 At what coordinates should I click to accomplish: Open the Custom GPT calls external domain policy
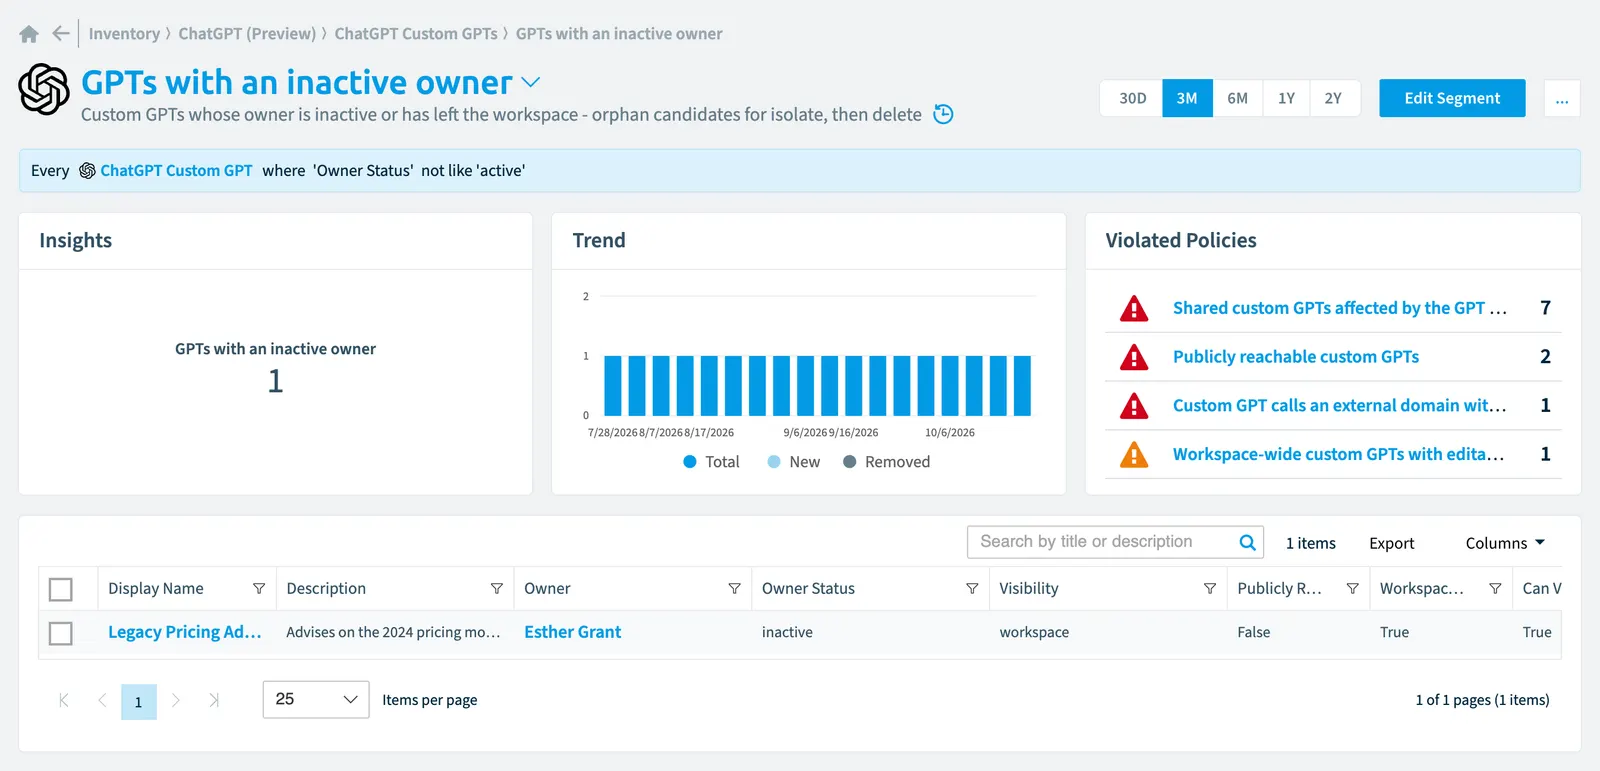[x=1340, y=405]
